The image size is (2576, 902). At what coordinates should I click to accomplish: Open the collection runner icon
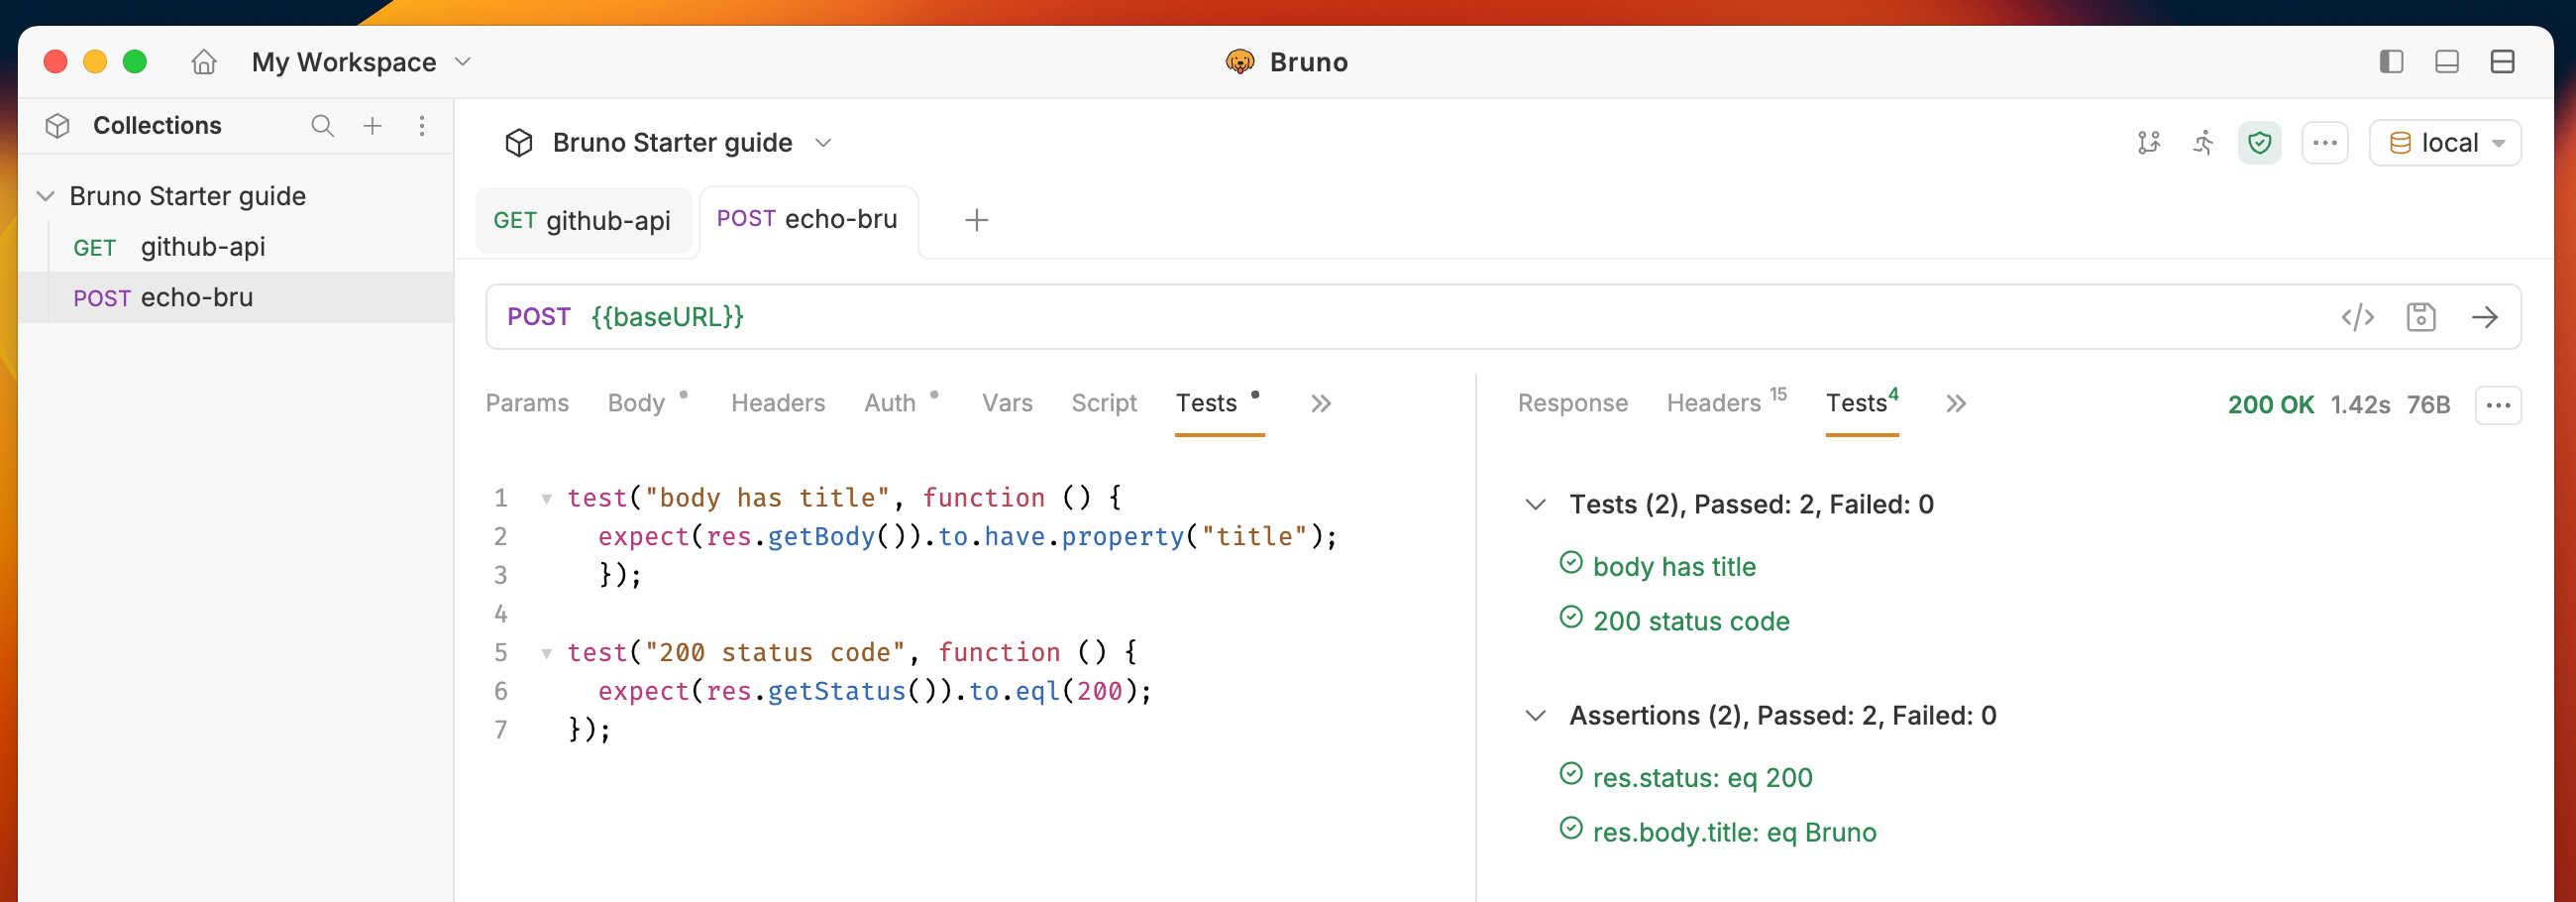(x=2204, y=143)
